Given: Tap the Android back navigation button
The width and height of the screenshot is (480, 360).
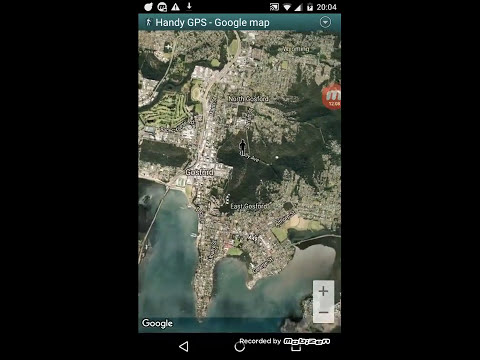Looking at the screenshot, I should pos(184,347).
